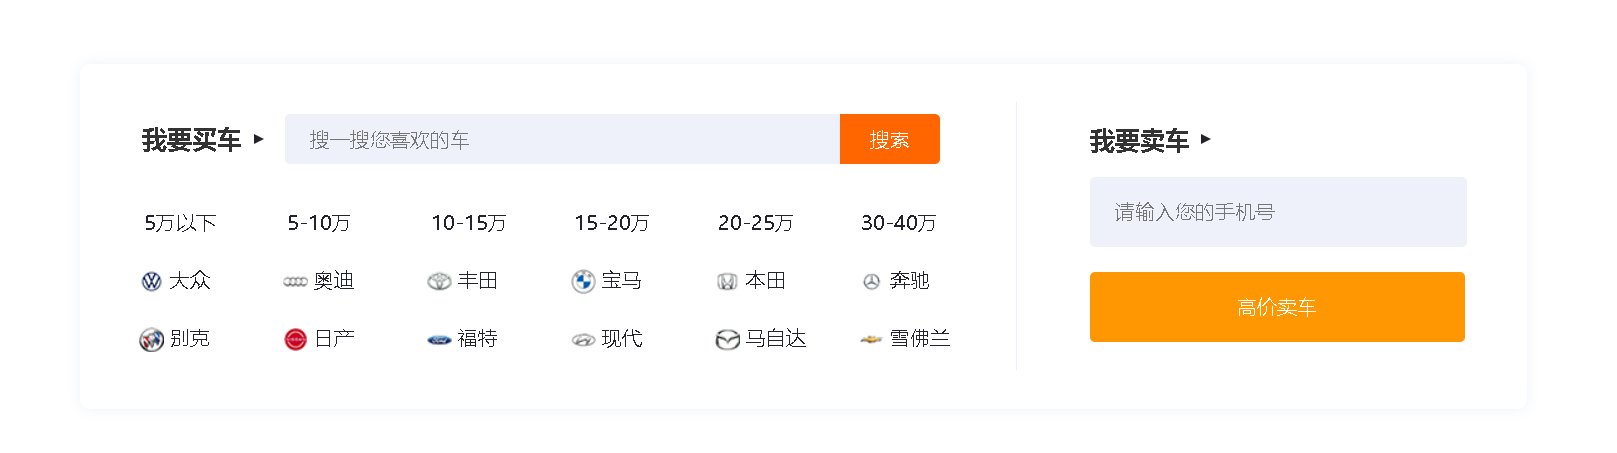
Task: Click the orange 搜索 button
Action: click(x=890, y=139)
